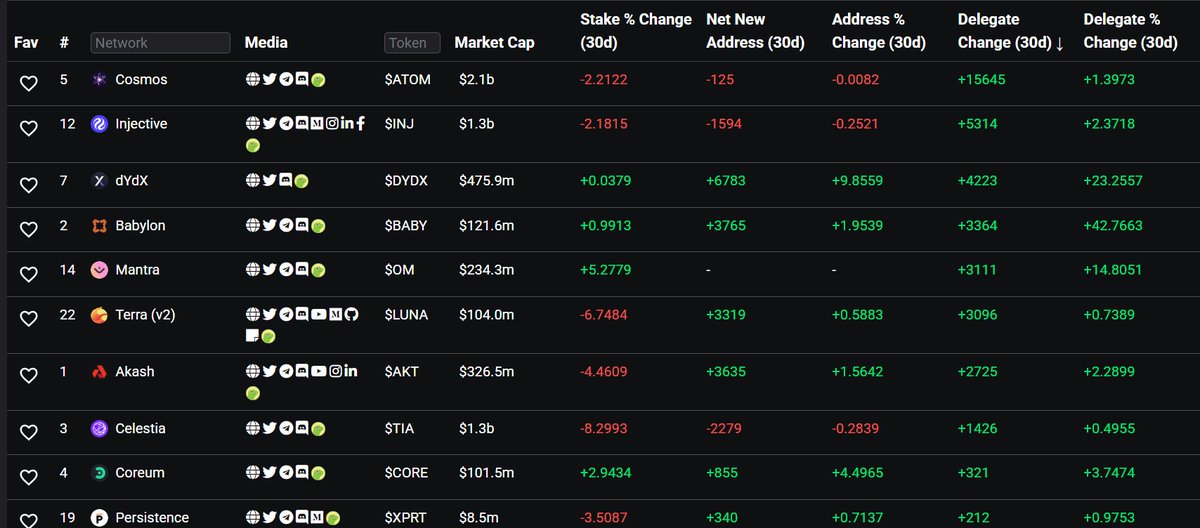Sort by Delegate % Change (30d) header
Image resolution: width=1200 pixels, height=528 pixels.
click(x=1130, y=31)
